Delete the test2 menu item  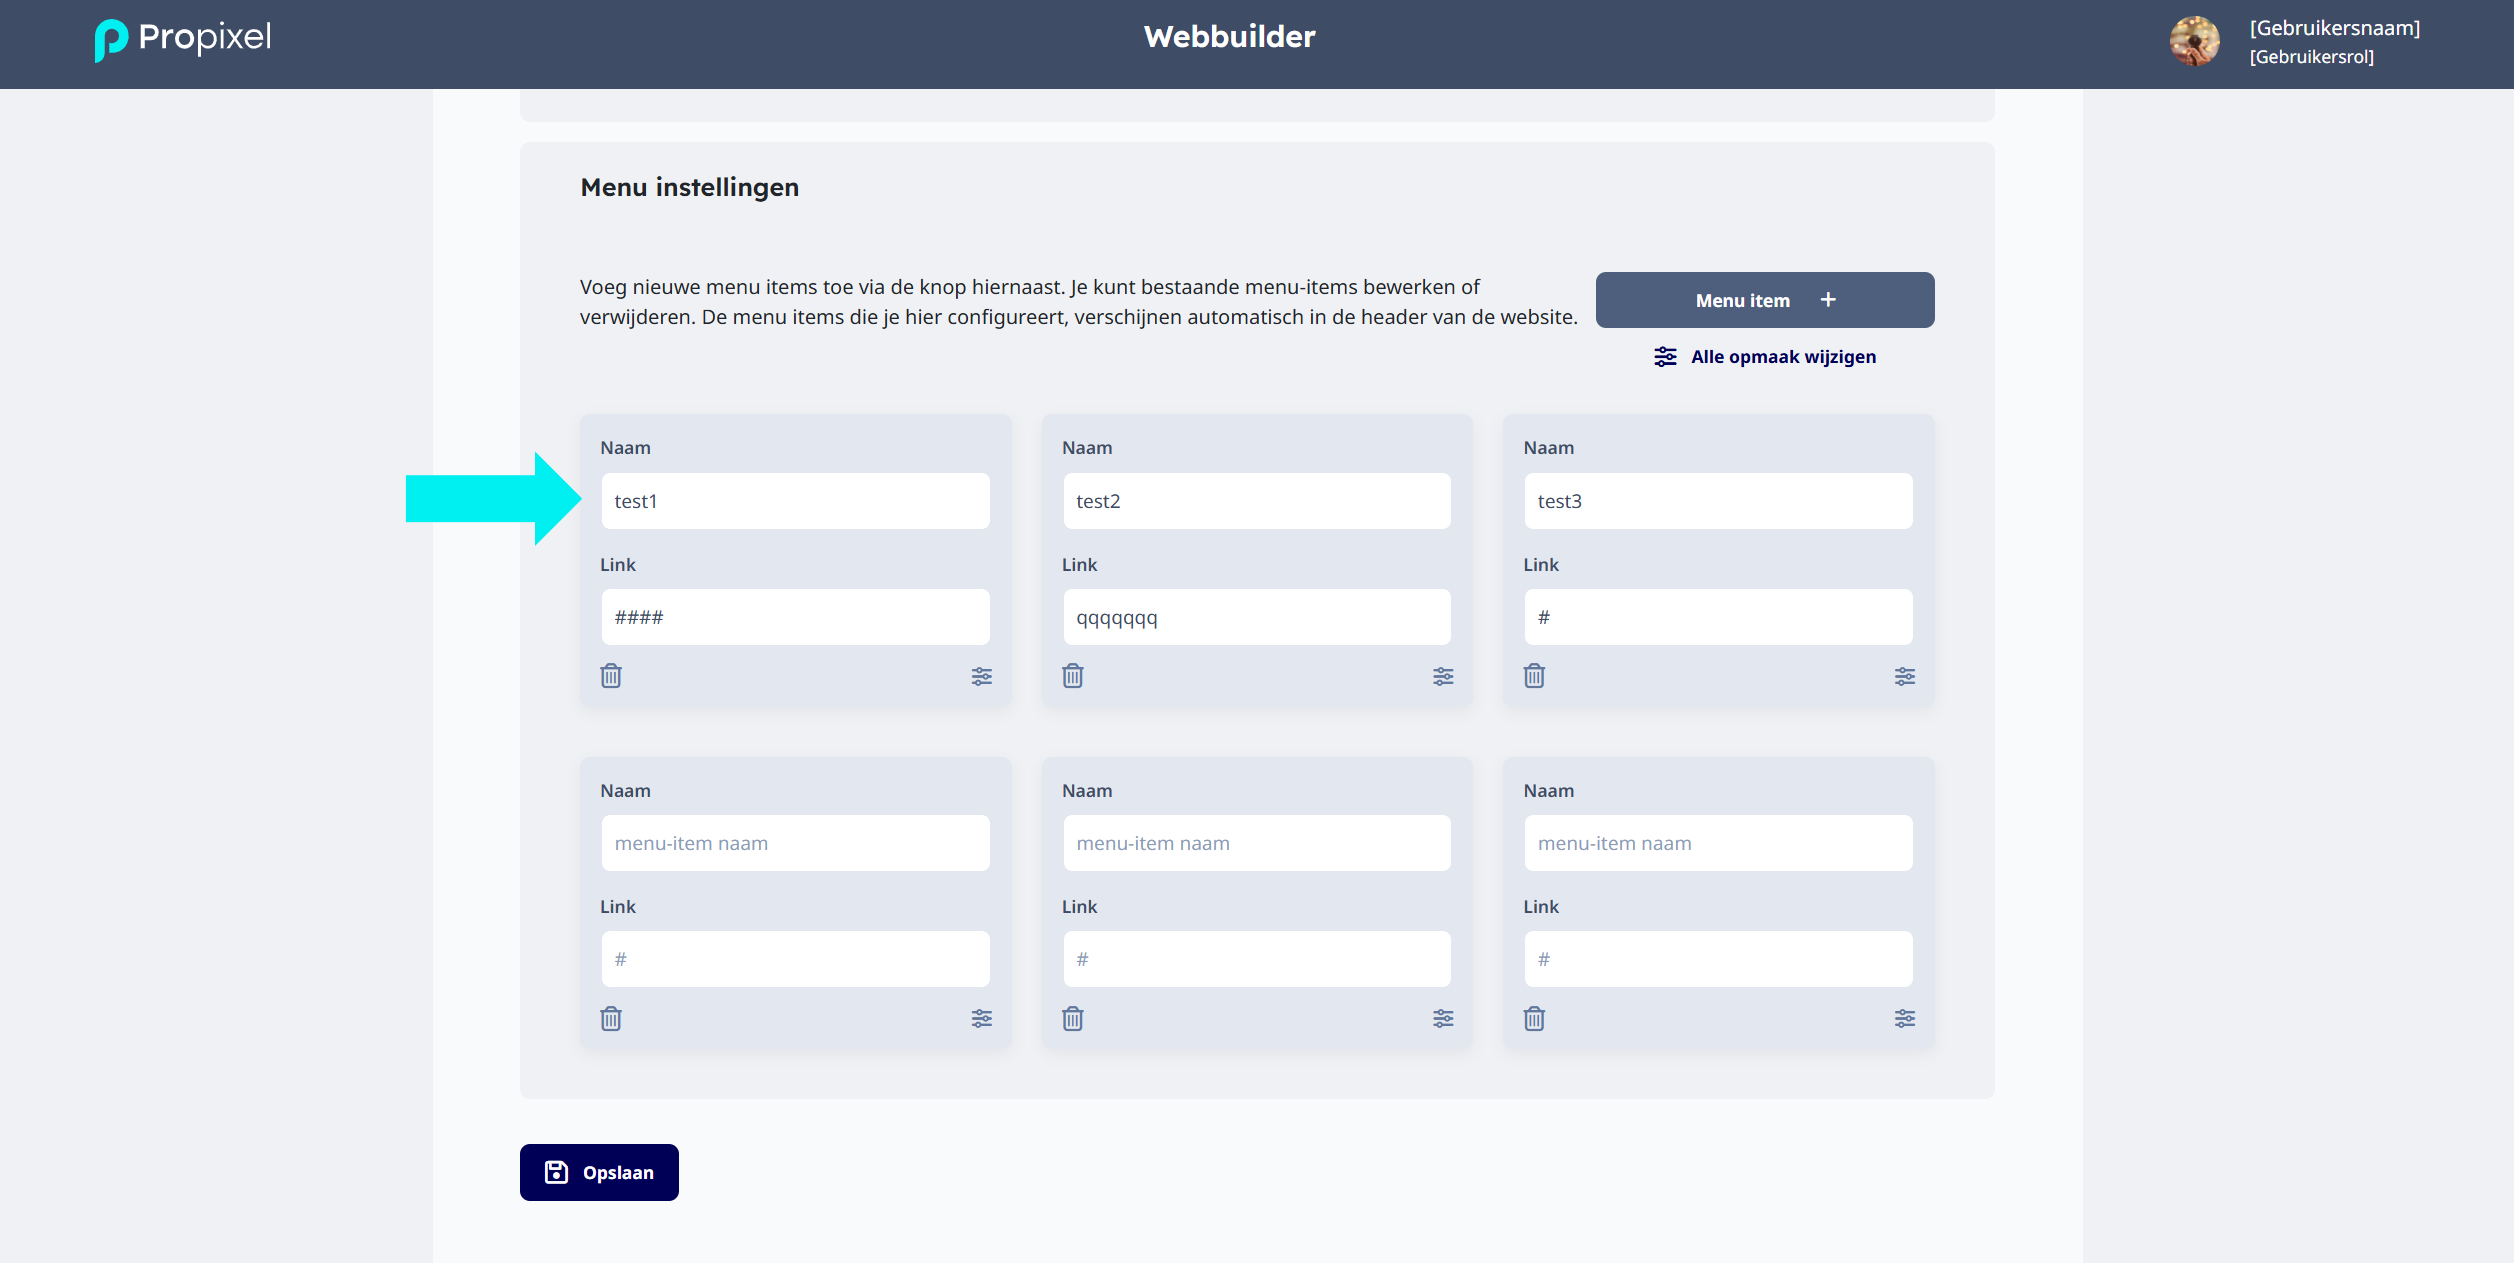[x=1073, y=676]
